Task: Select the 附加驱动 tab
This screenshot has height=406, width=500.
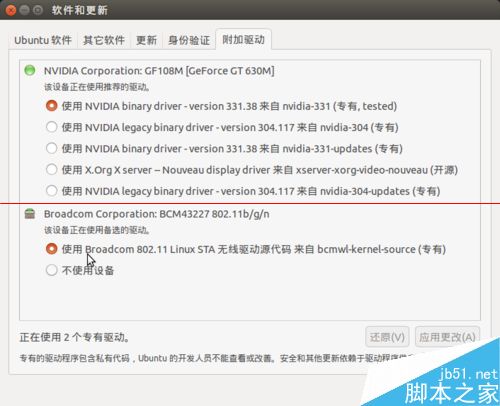Action: pyautogui.click(x=243, y=40)
